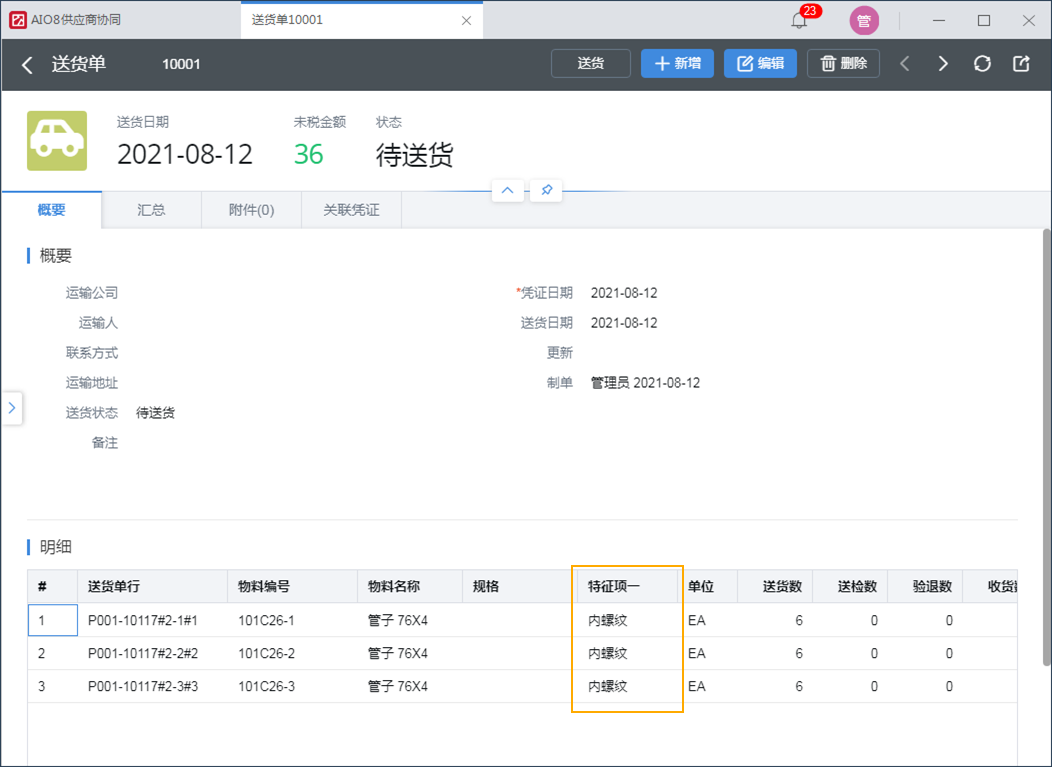Click material number 101C26-1

[266, 621]
